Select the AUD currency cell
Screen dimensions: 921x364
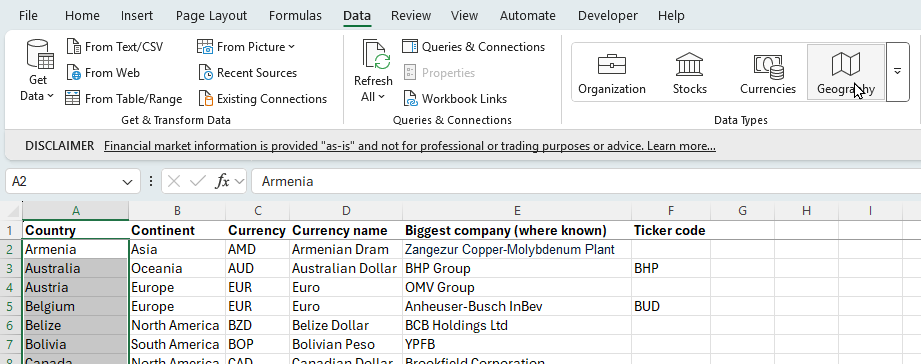click(x=258, y=268)
